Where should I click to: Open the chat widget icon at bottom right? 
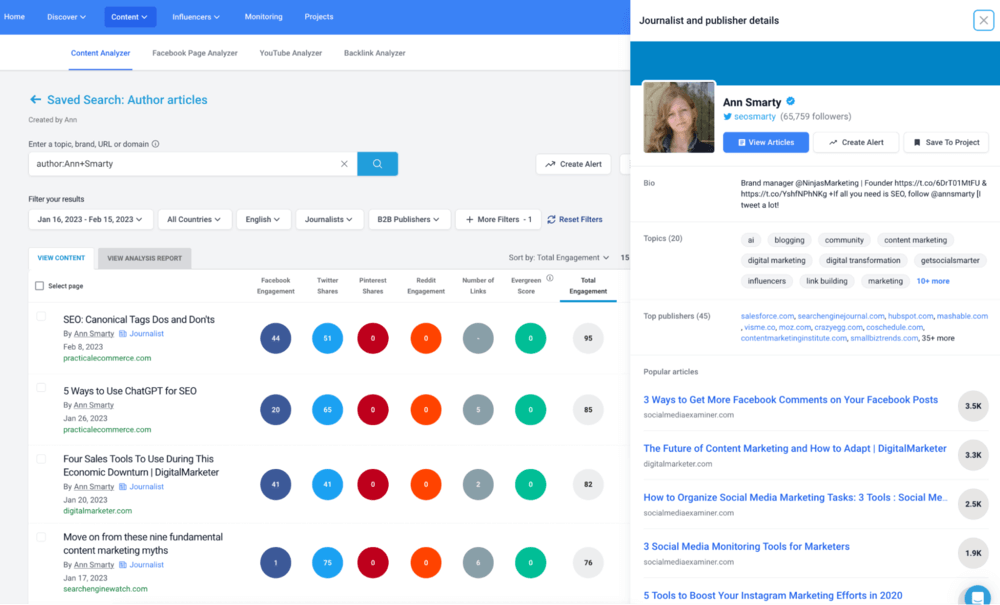[x=978, y=595]
